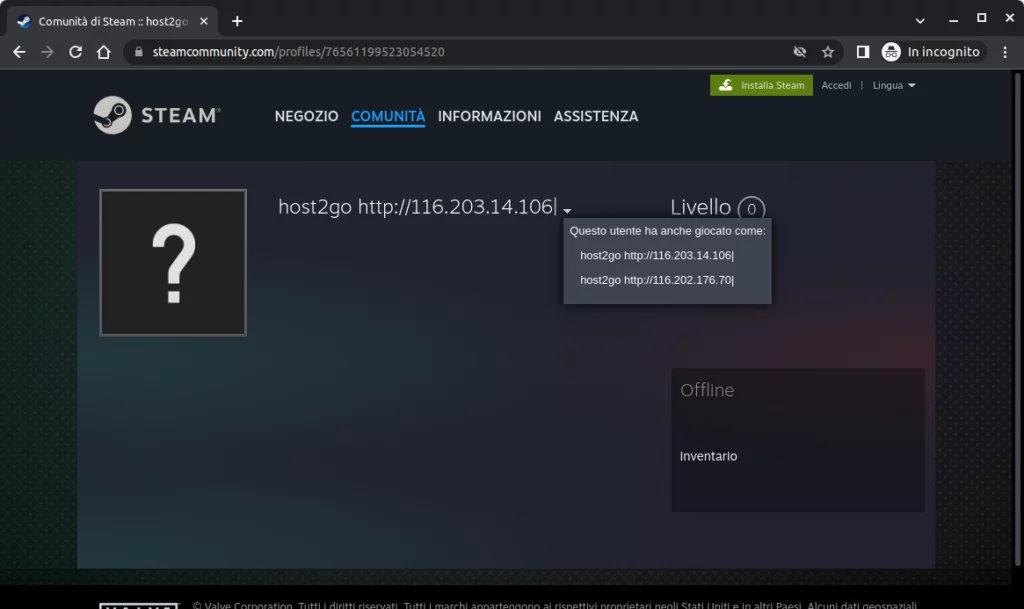Reload the page with the refresh icon
Viewport: 1024px width, 609px height.
[75, 52]
